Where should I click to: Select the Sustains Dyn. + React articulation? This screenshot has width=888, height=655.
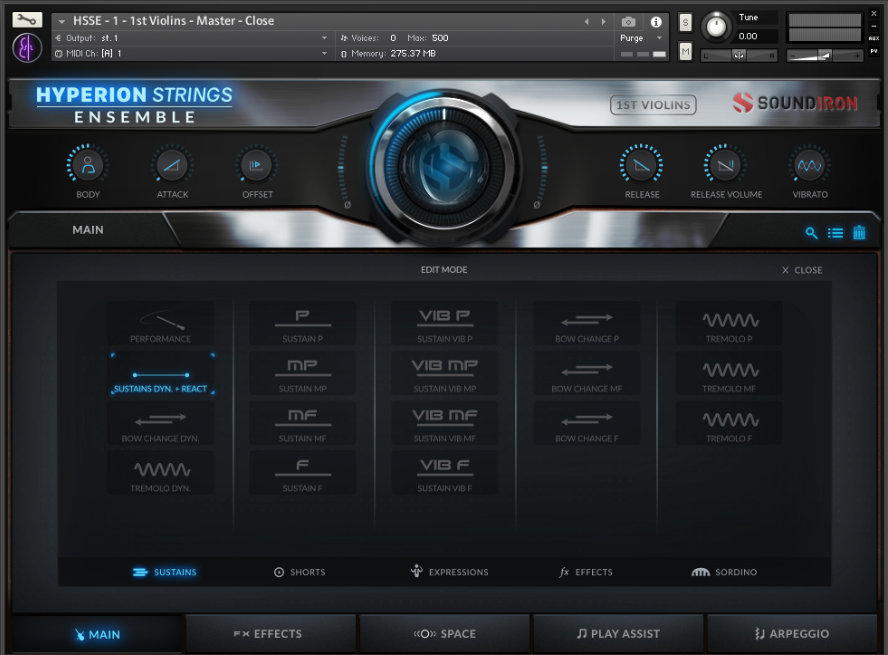[x=161, y=376]
